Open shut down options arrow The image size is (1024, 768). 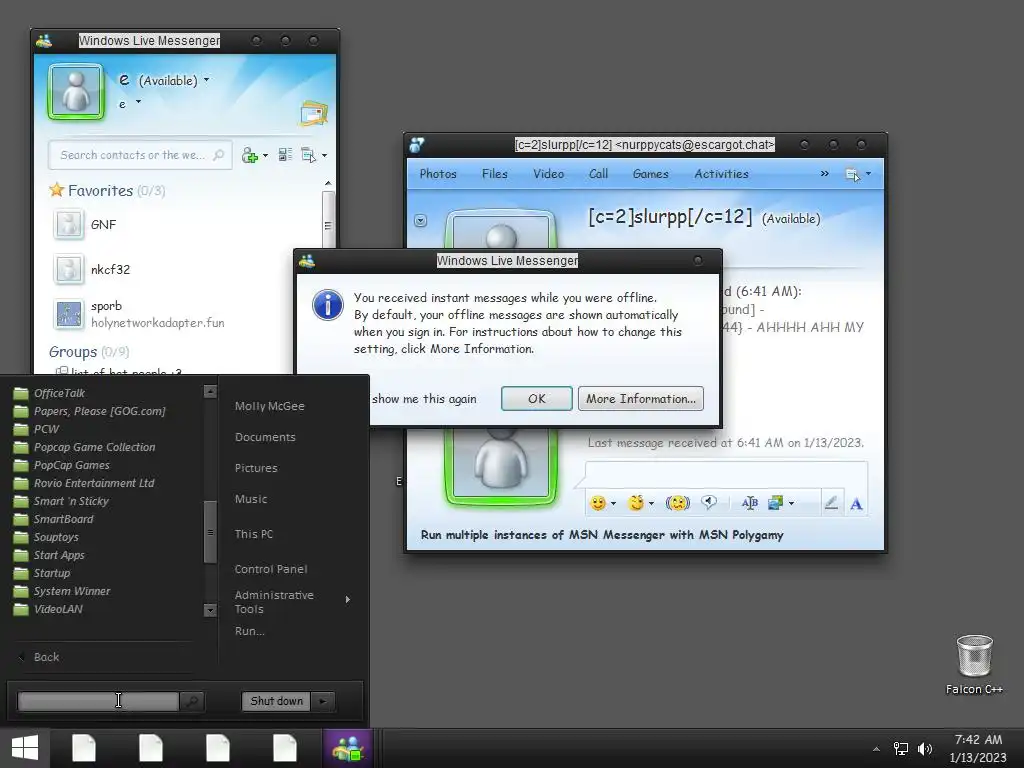pos(323,701)
